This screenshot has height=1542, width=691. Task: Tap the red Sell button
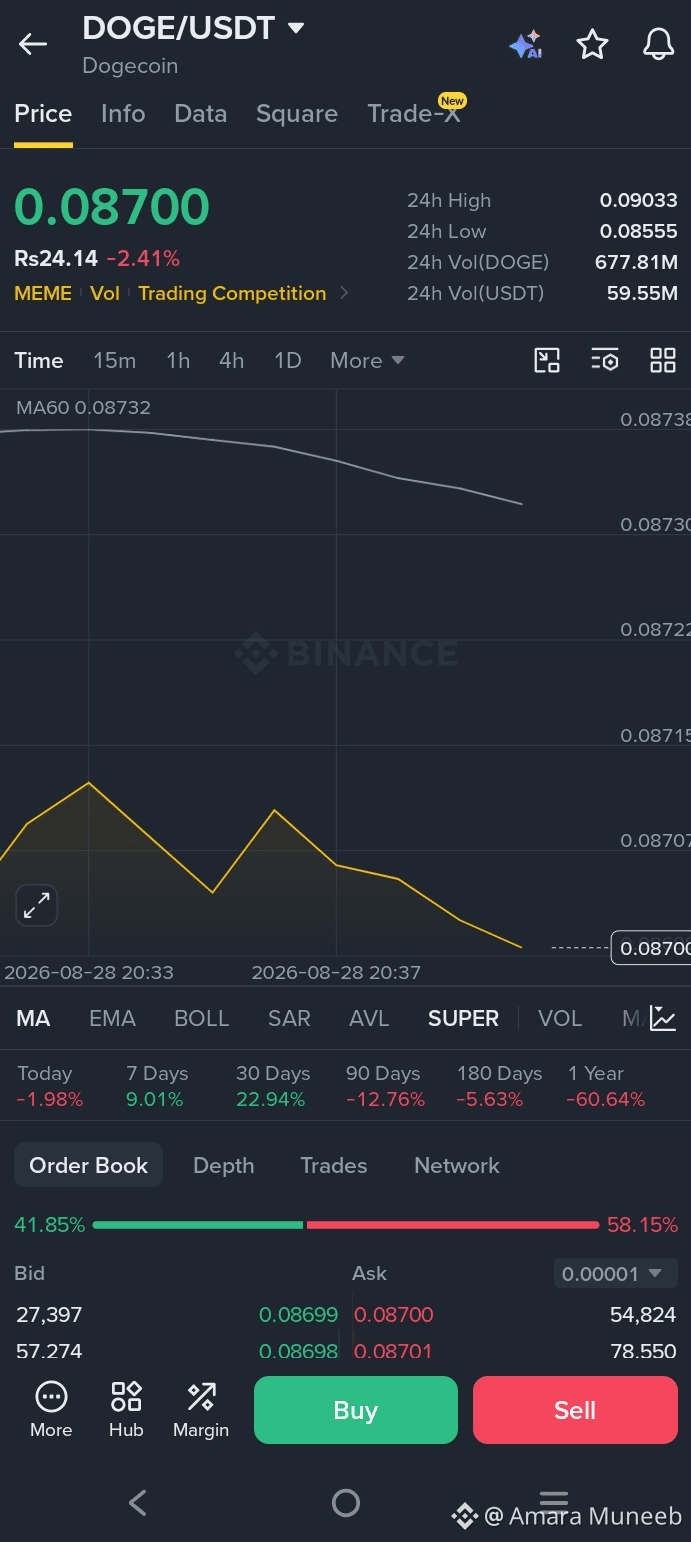(575, 1410)
